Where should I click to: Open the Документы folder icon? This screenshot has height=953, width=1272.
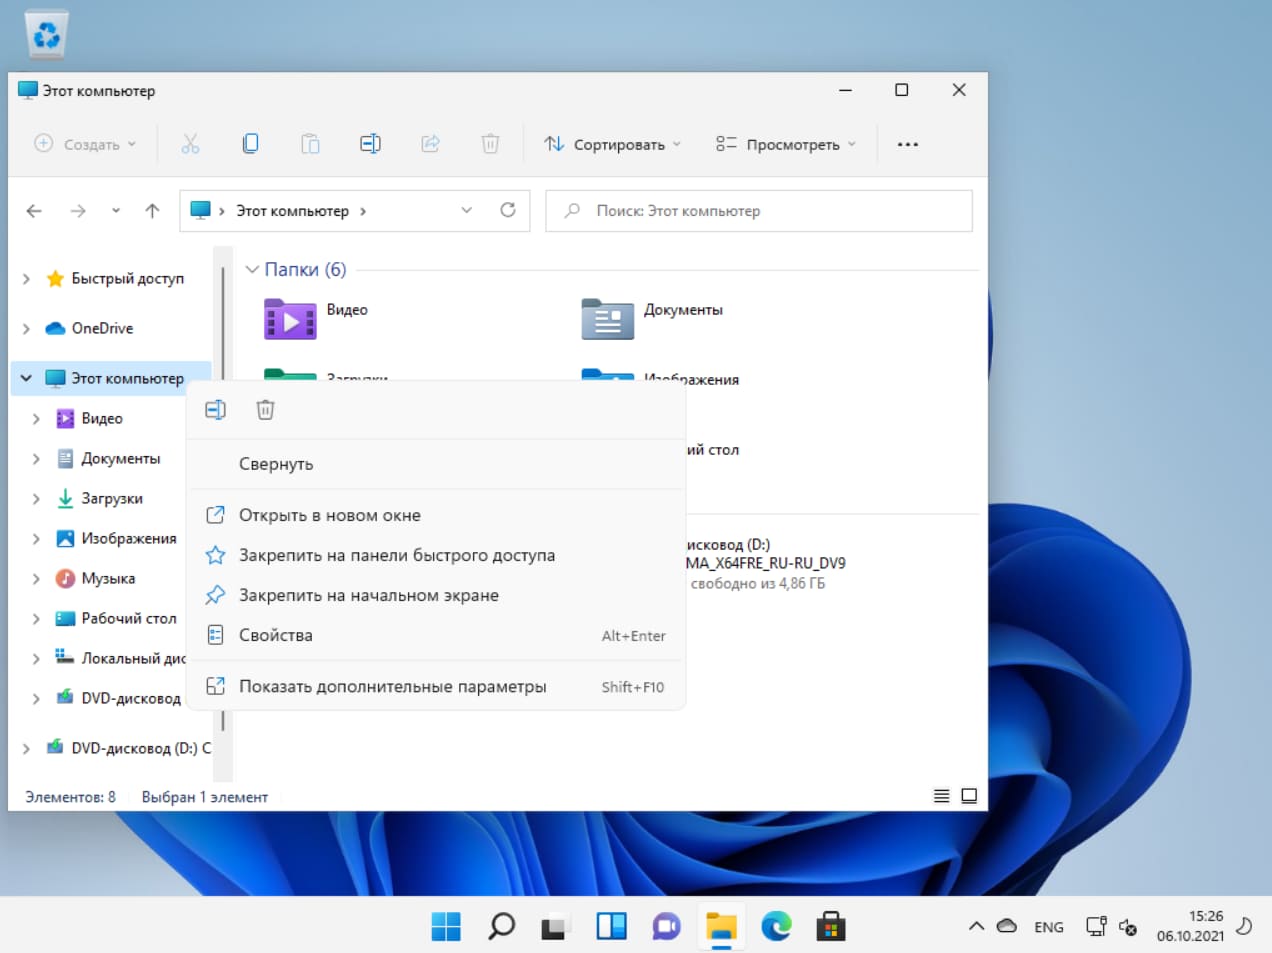coord(607,319)
